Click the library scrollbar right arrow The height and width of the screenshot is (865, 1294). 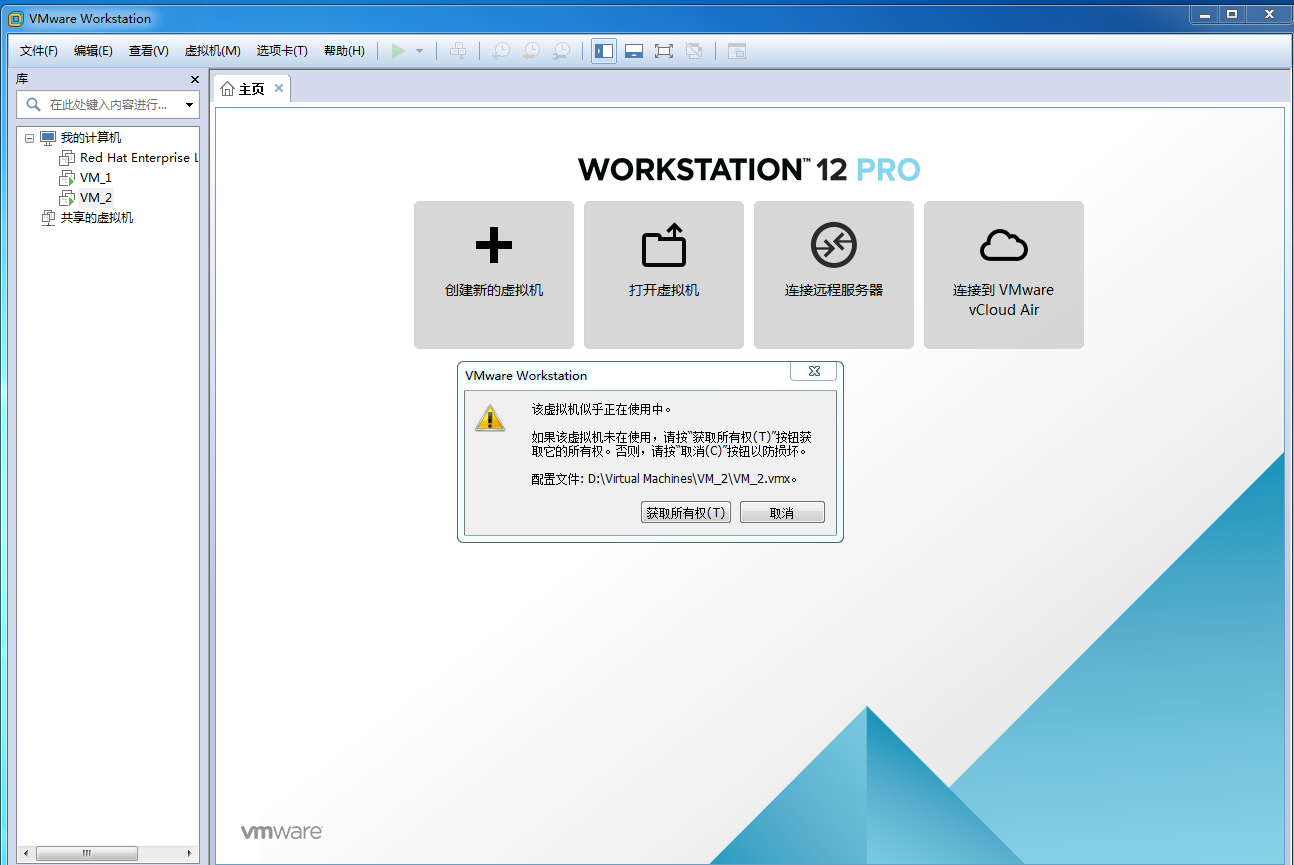click(190, 853)
